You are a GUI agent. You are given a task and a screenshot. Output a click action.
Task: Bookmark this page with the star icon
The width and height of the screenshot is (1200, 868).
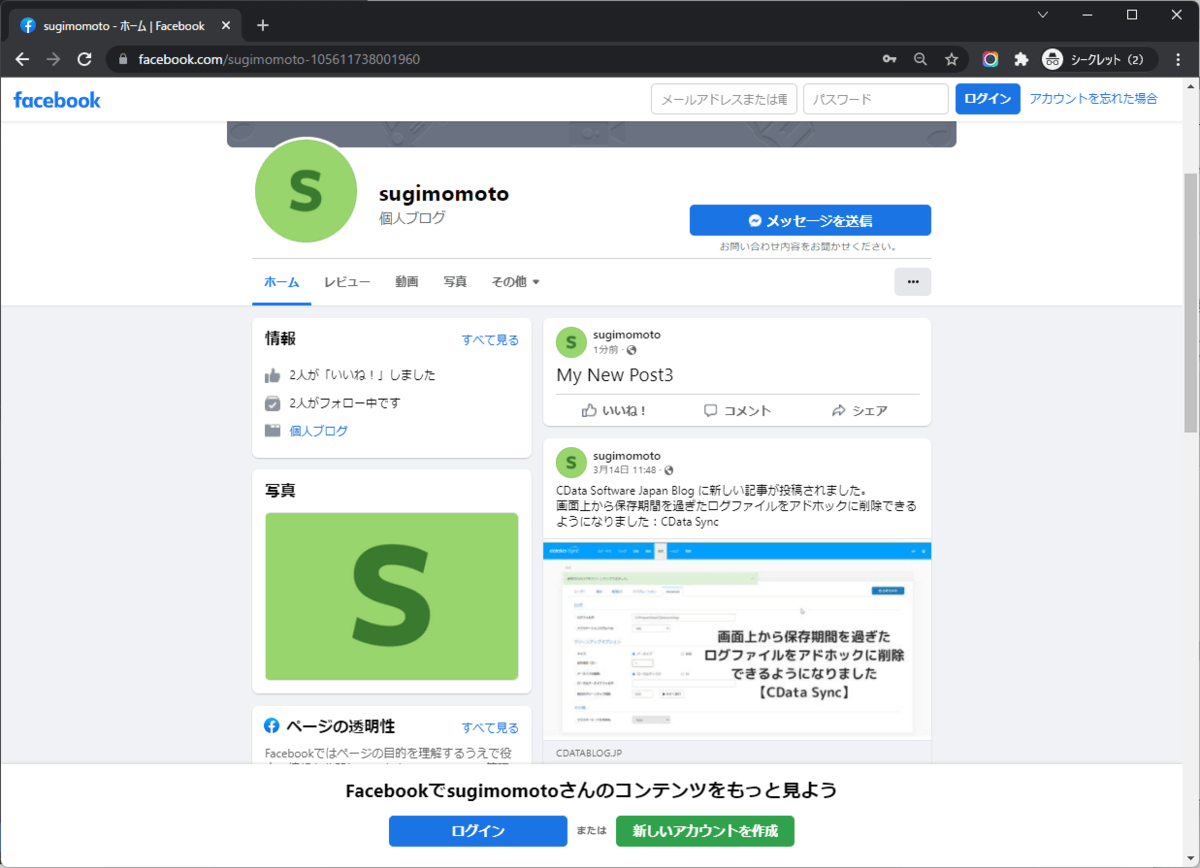coord(951,59)
